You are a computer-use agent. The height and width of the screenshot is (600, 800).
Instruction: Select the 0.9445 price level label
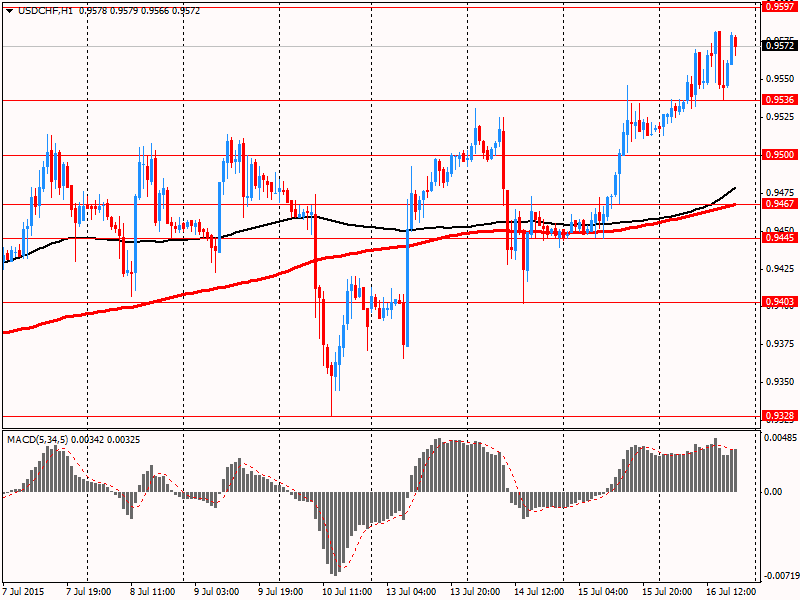click(780, 238)
